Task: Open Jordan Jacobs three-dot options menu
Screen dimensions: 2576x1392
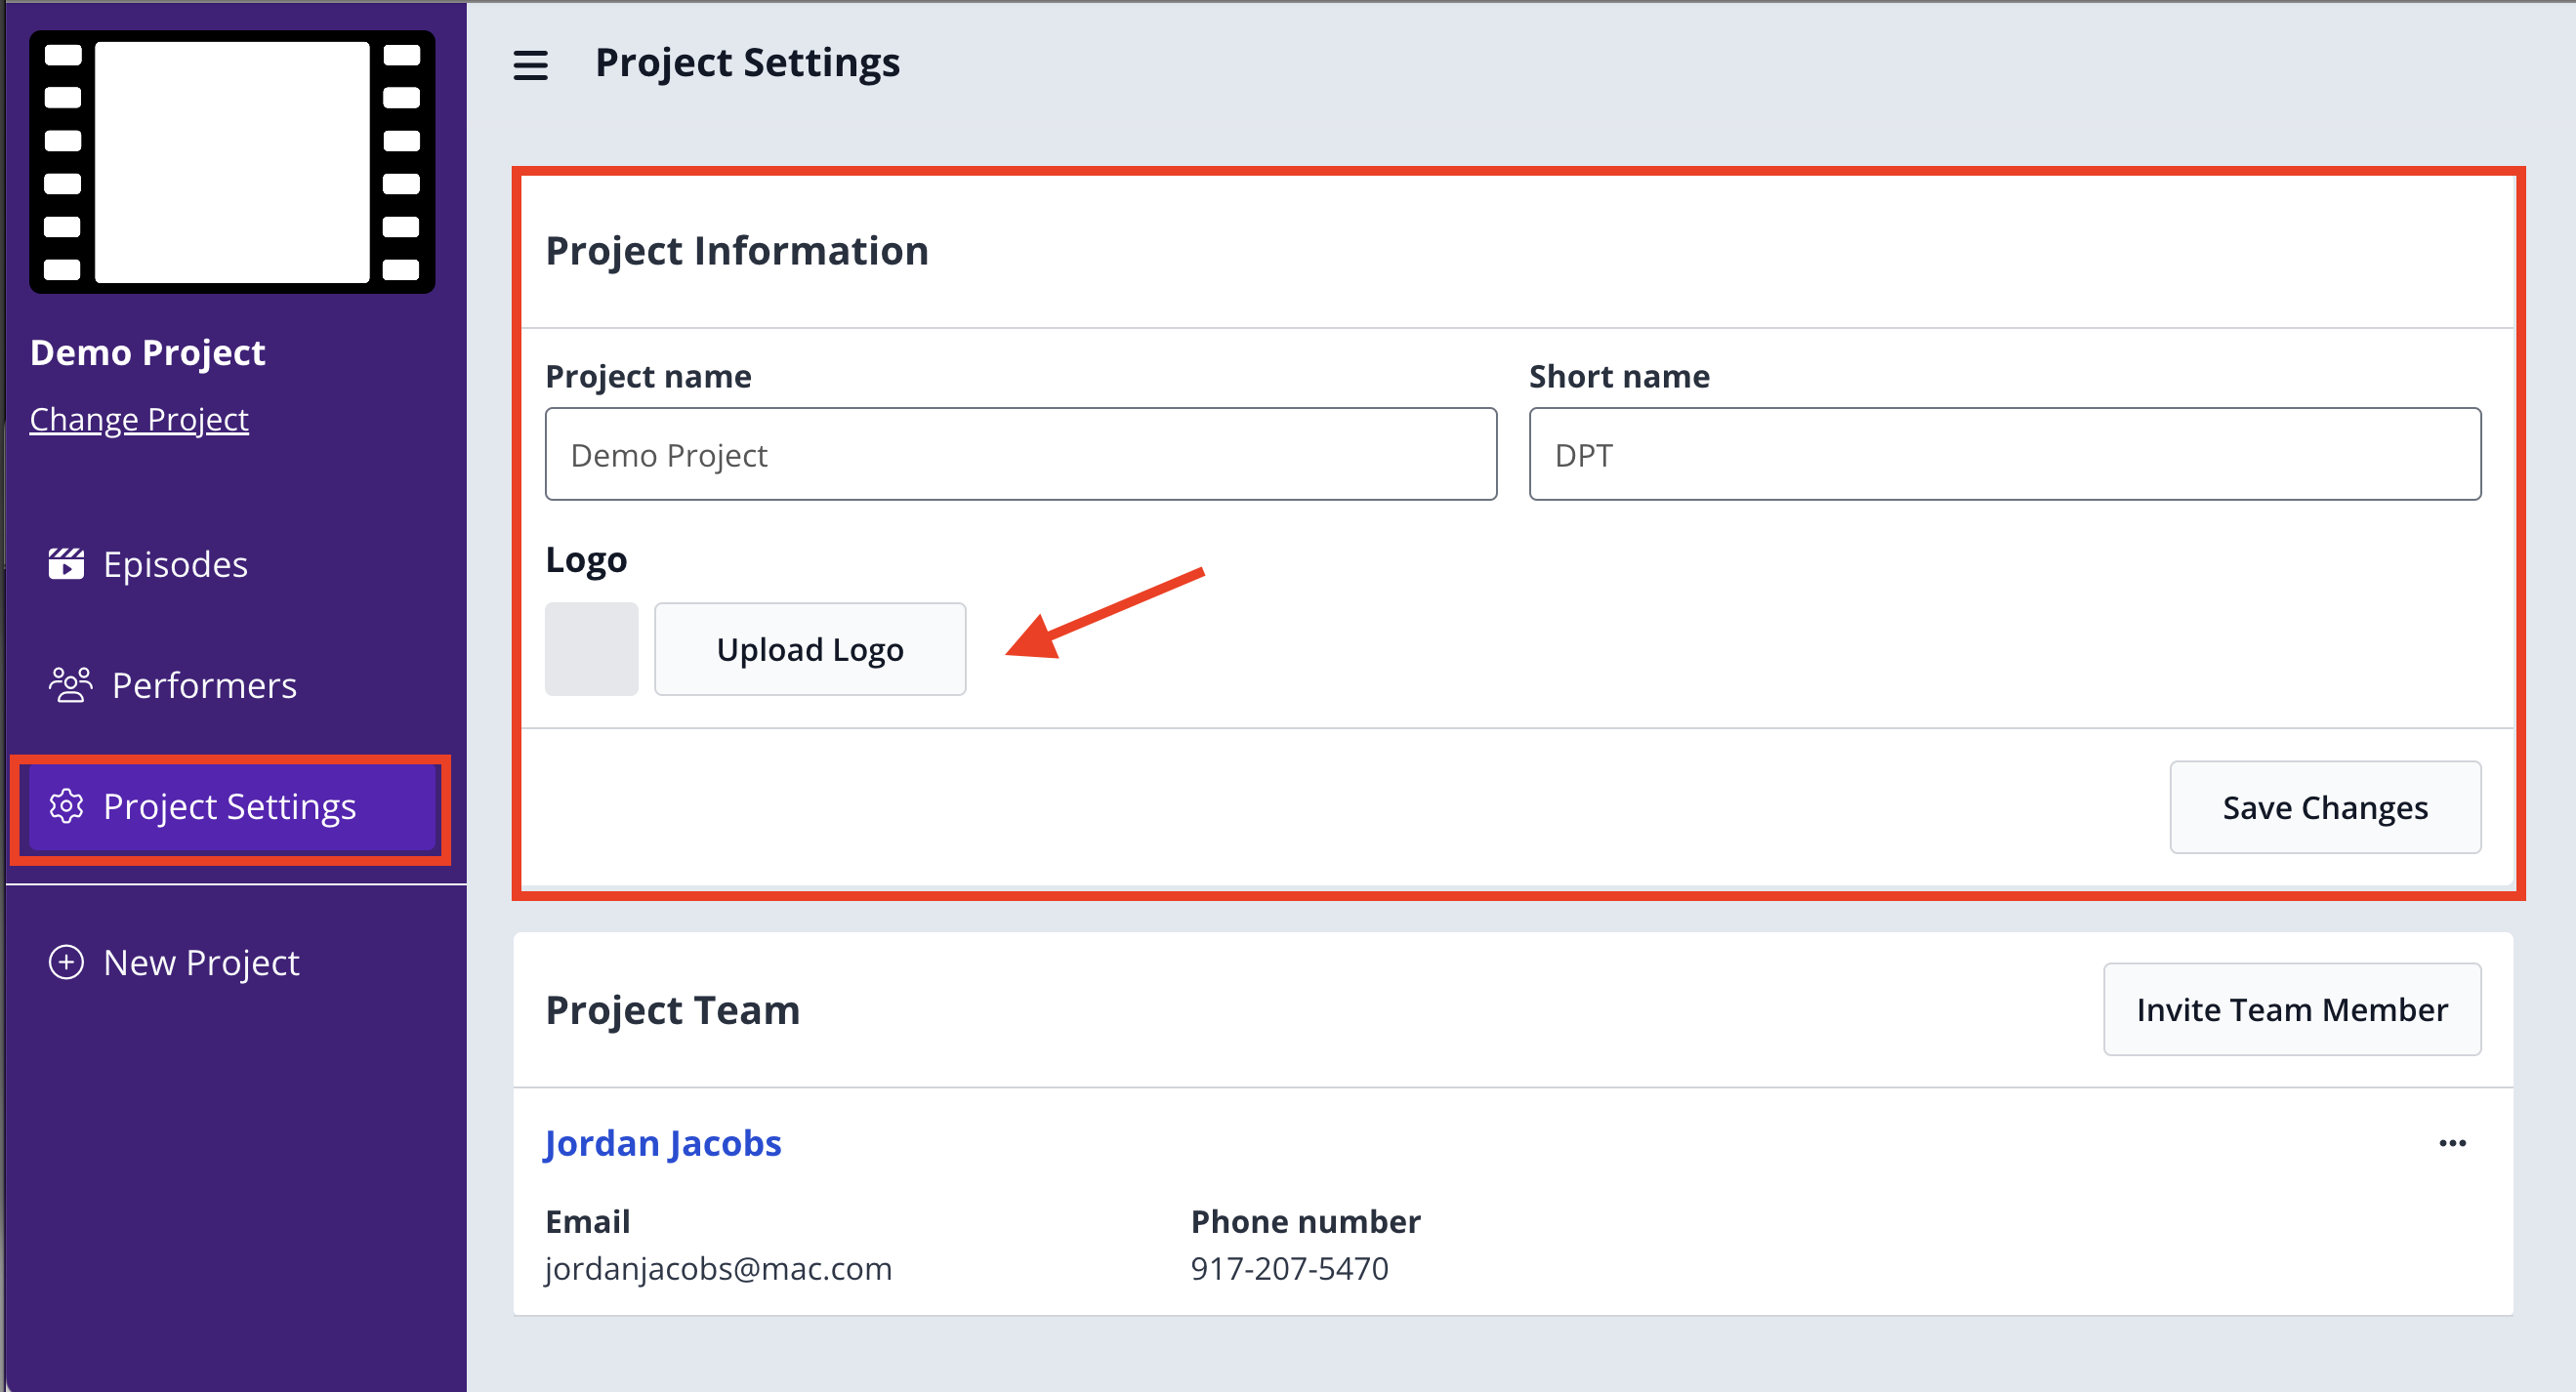Action: point(2452,1143)
